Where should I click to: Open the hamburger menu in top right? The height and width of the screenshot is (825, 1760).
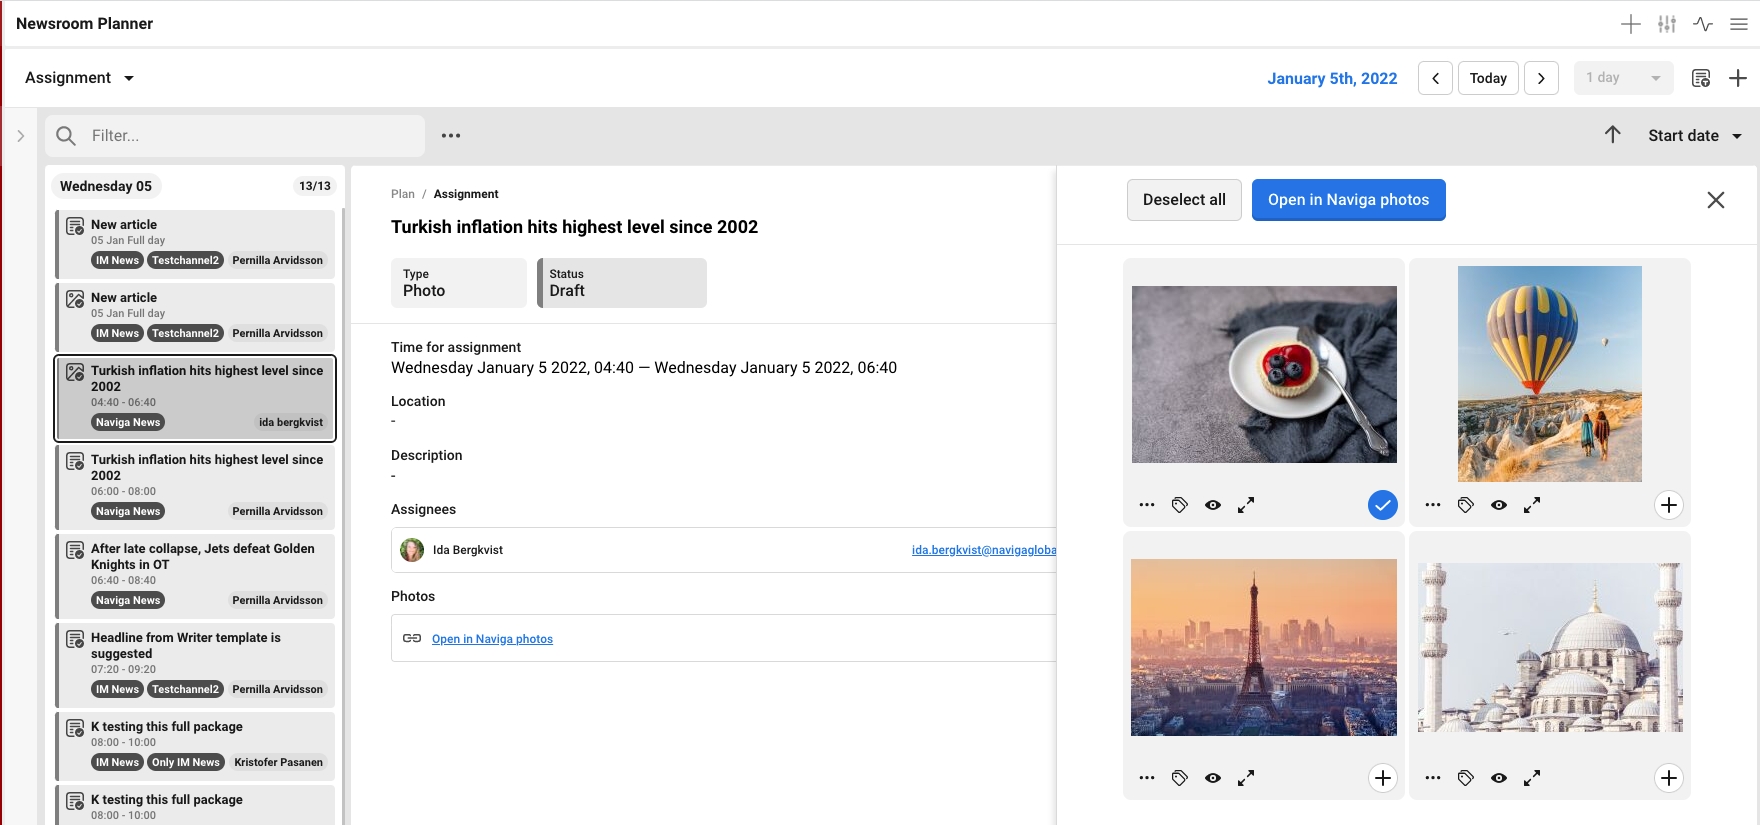click(1739, 24)
